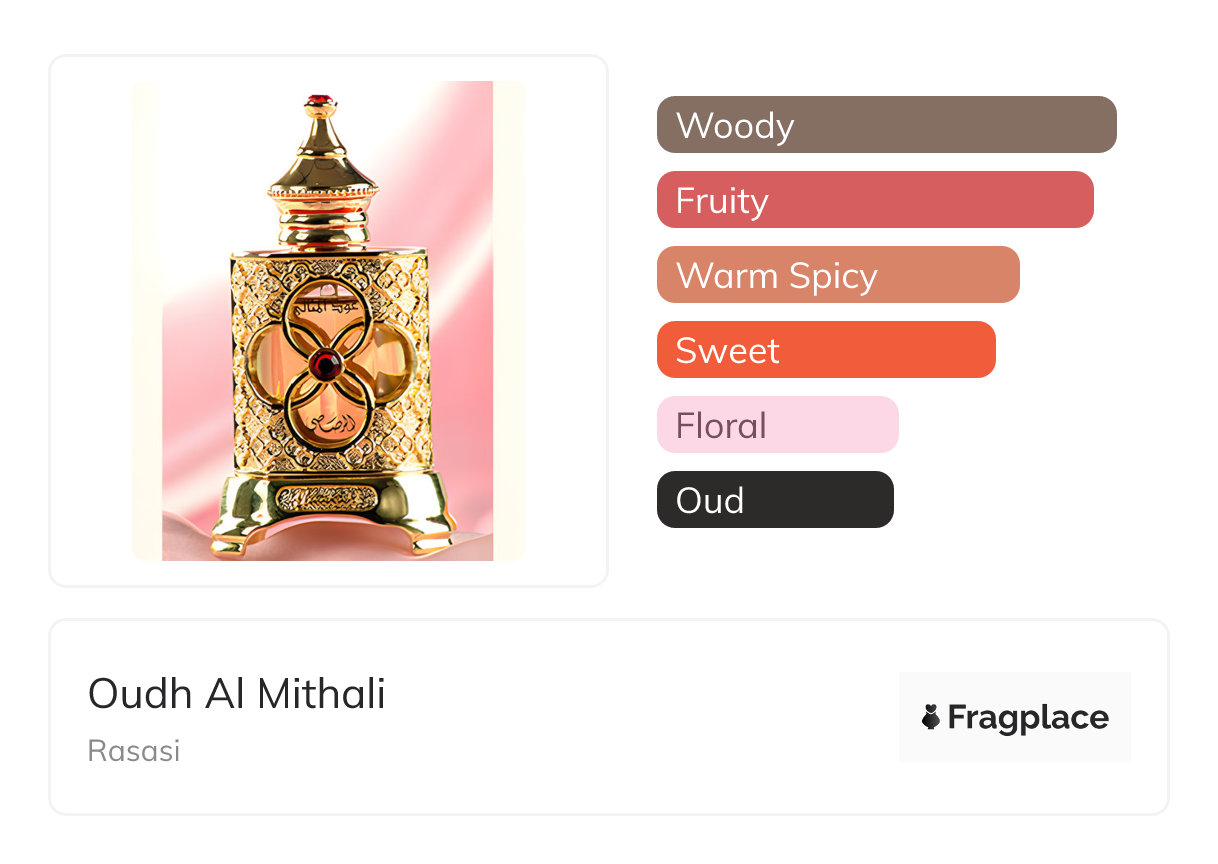The width and height of the screenshot is (1218, 864).
Task: Click the black Oud accord bar
Action: [774, 500]
